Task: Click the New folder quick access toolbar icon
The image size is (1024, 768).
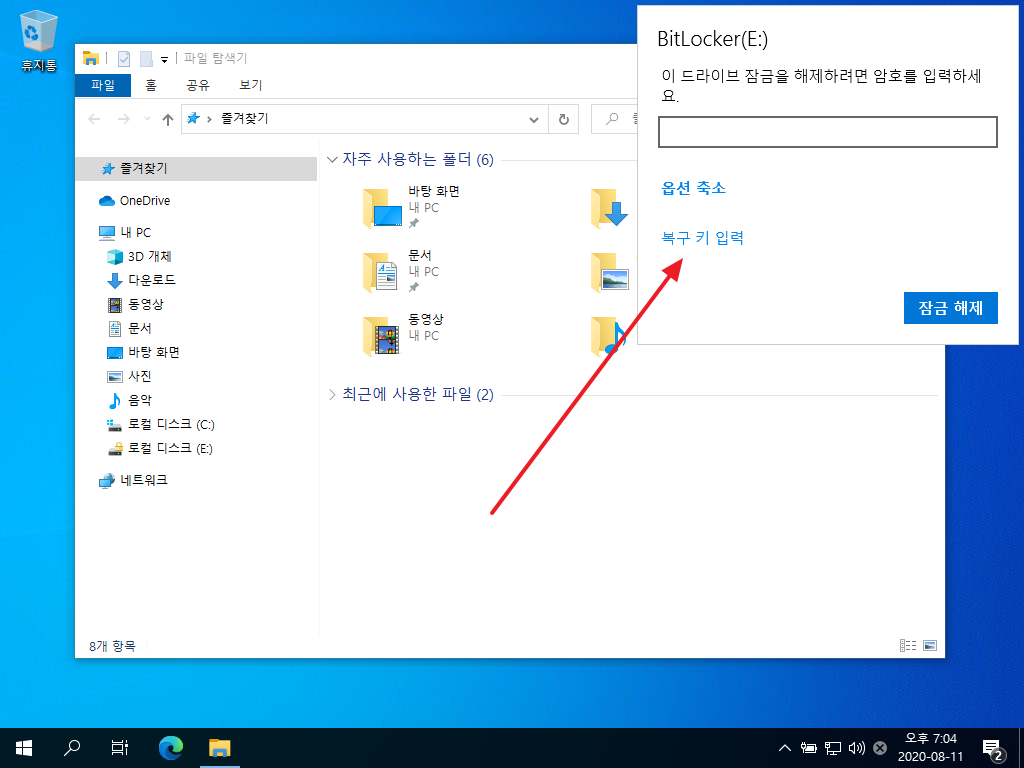Action: (x=146, y=59)
